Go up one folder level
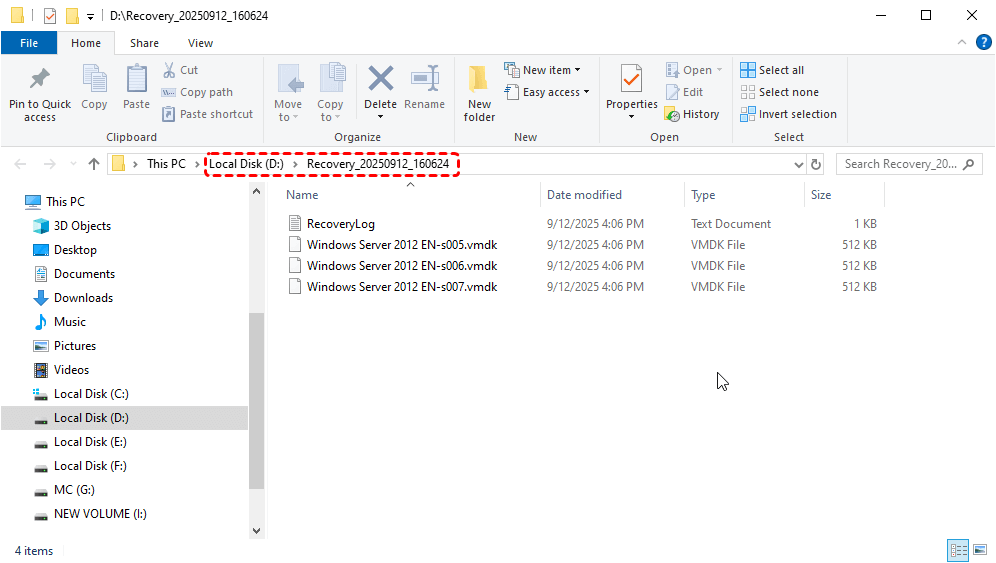 coord(94,164)
